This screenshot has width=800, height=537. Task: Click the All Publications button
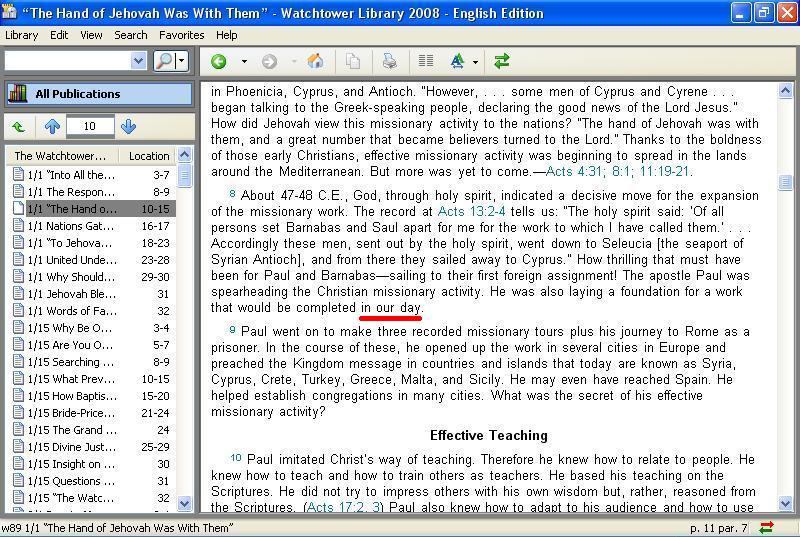pyautogui.click(x=98, y=94)
